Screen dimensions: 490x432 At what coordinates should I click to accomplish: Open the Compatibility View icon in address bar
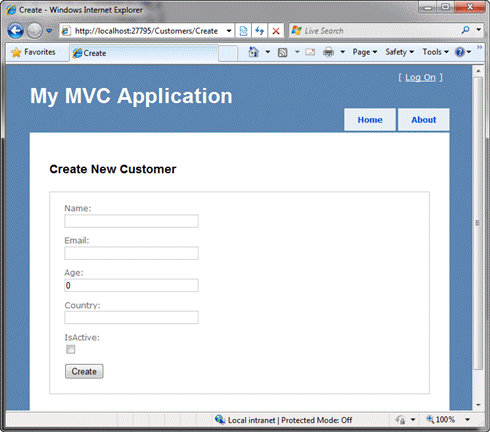(244, 31)
